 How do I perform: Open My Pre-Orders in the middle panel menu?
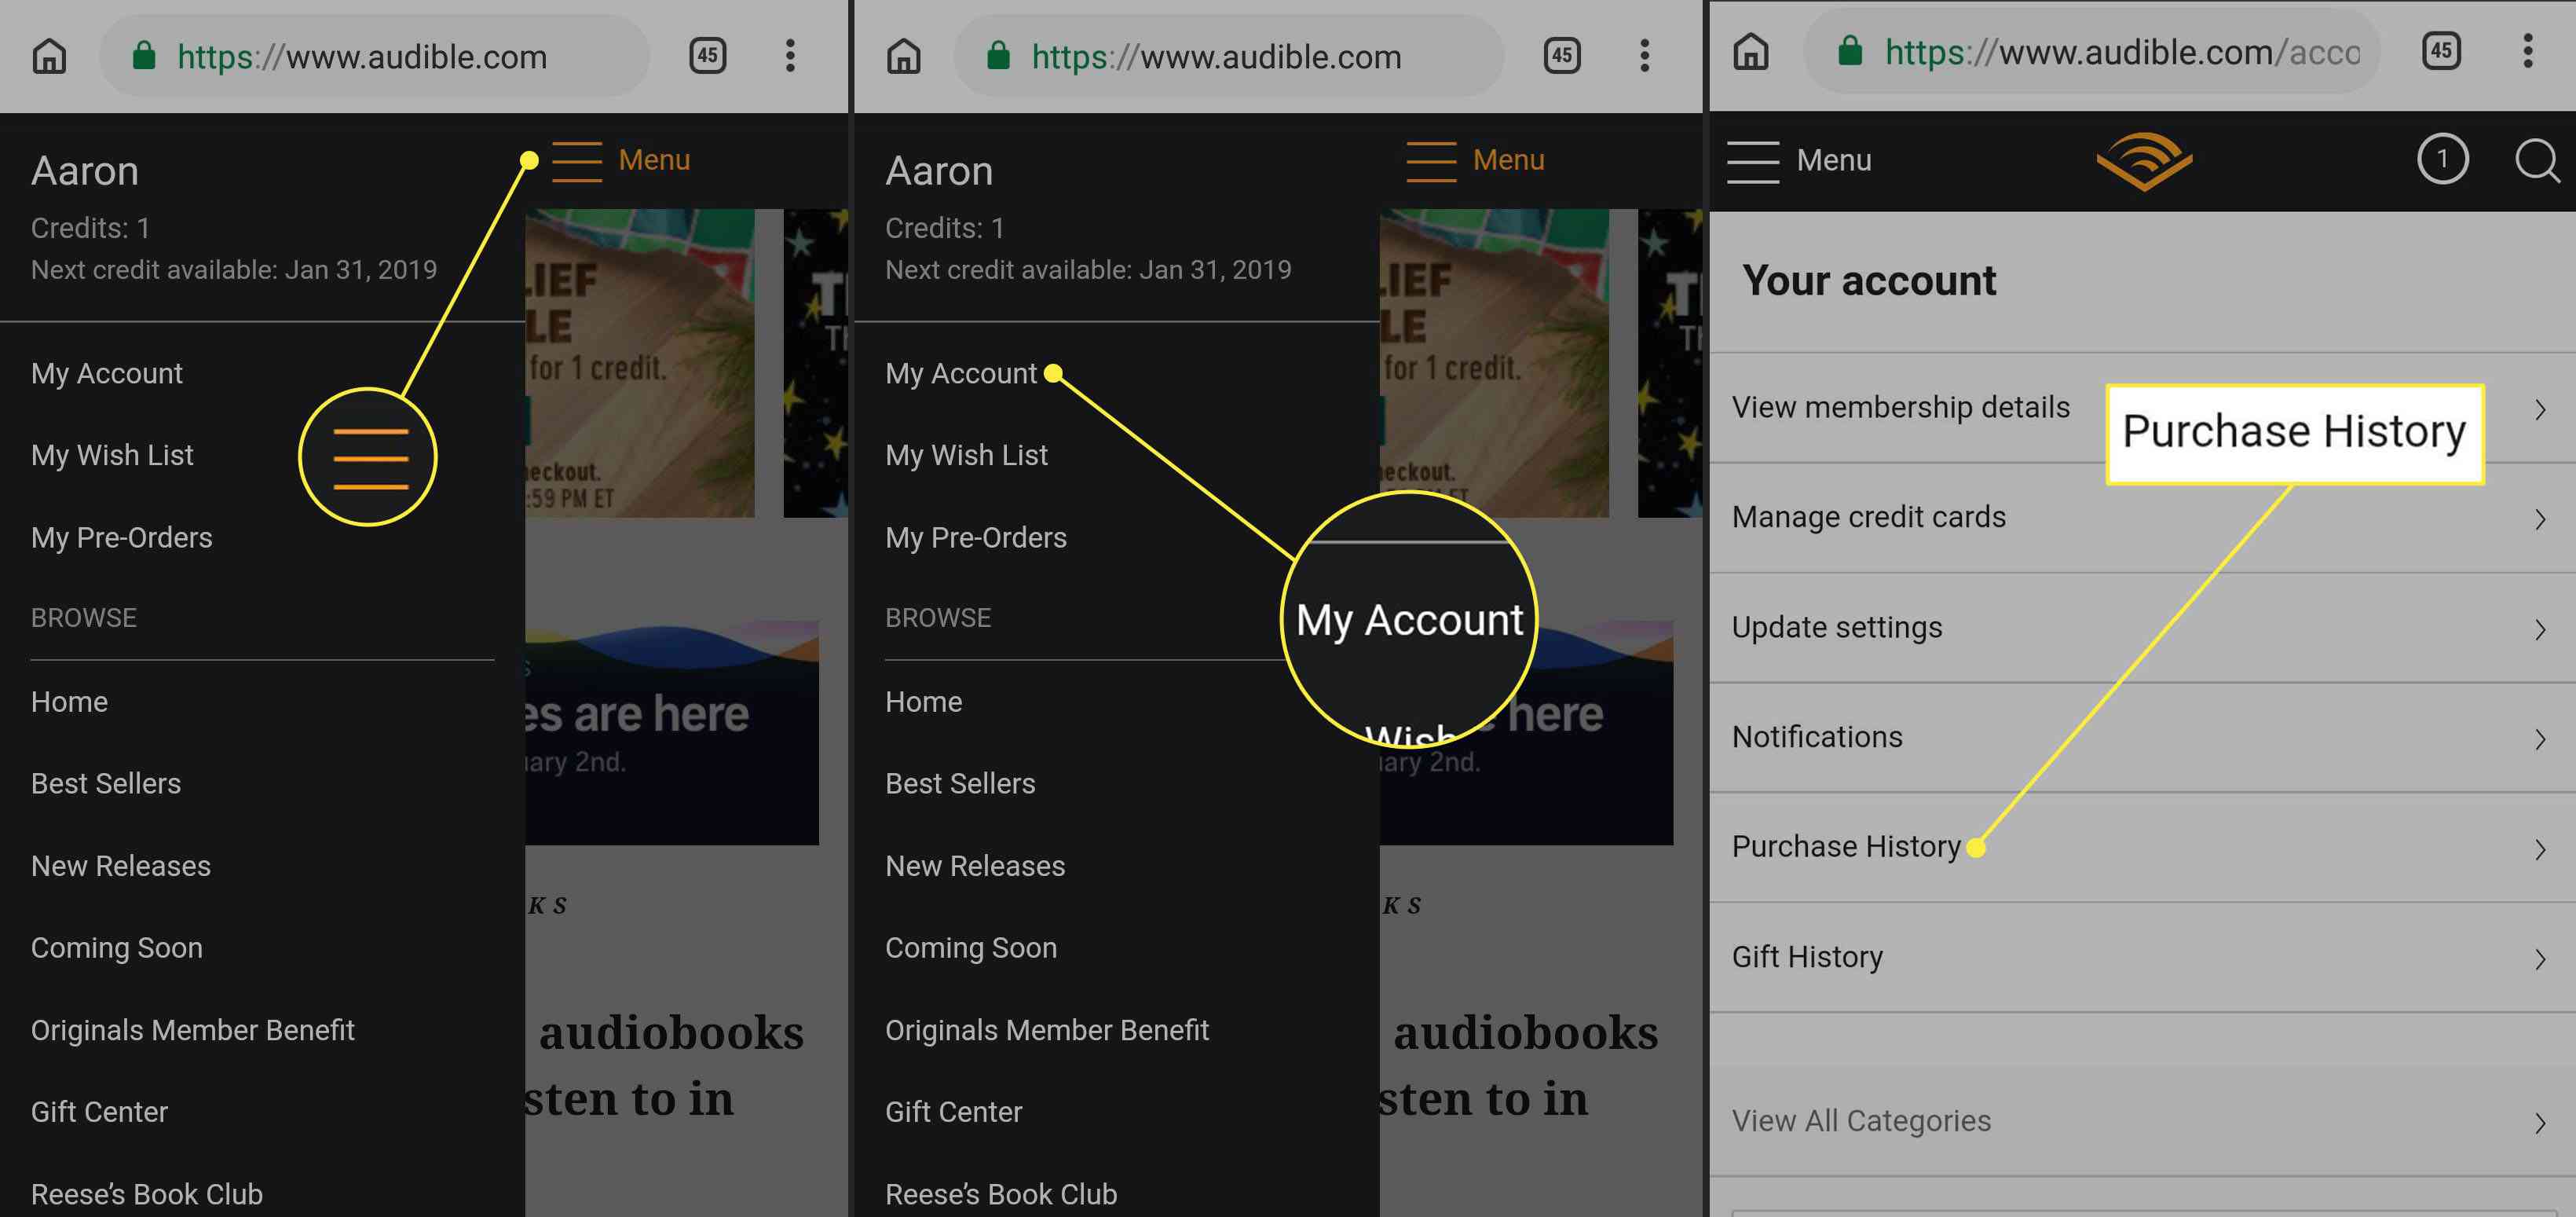(x=975, y=538)
